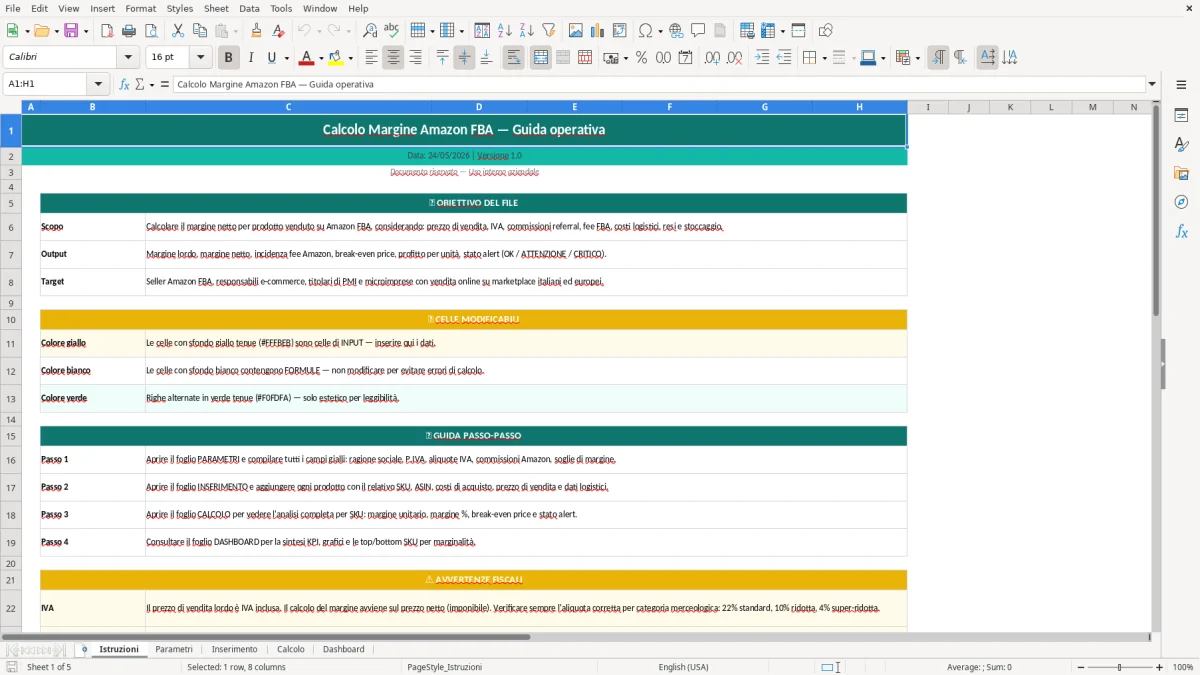Open Find & Replace

tap(370, 31)
